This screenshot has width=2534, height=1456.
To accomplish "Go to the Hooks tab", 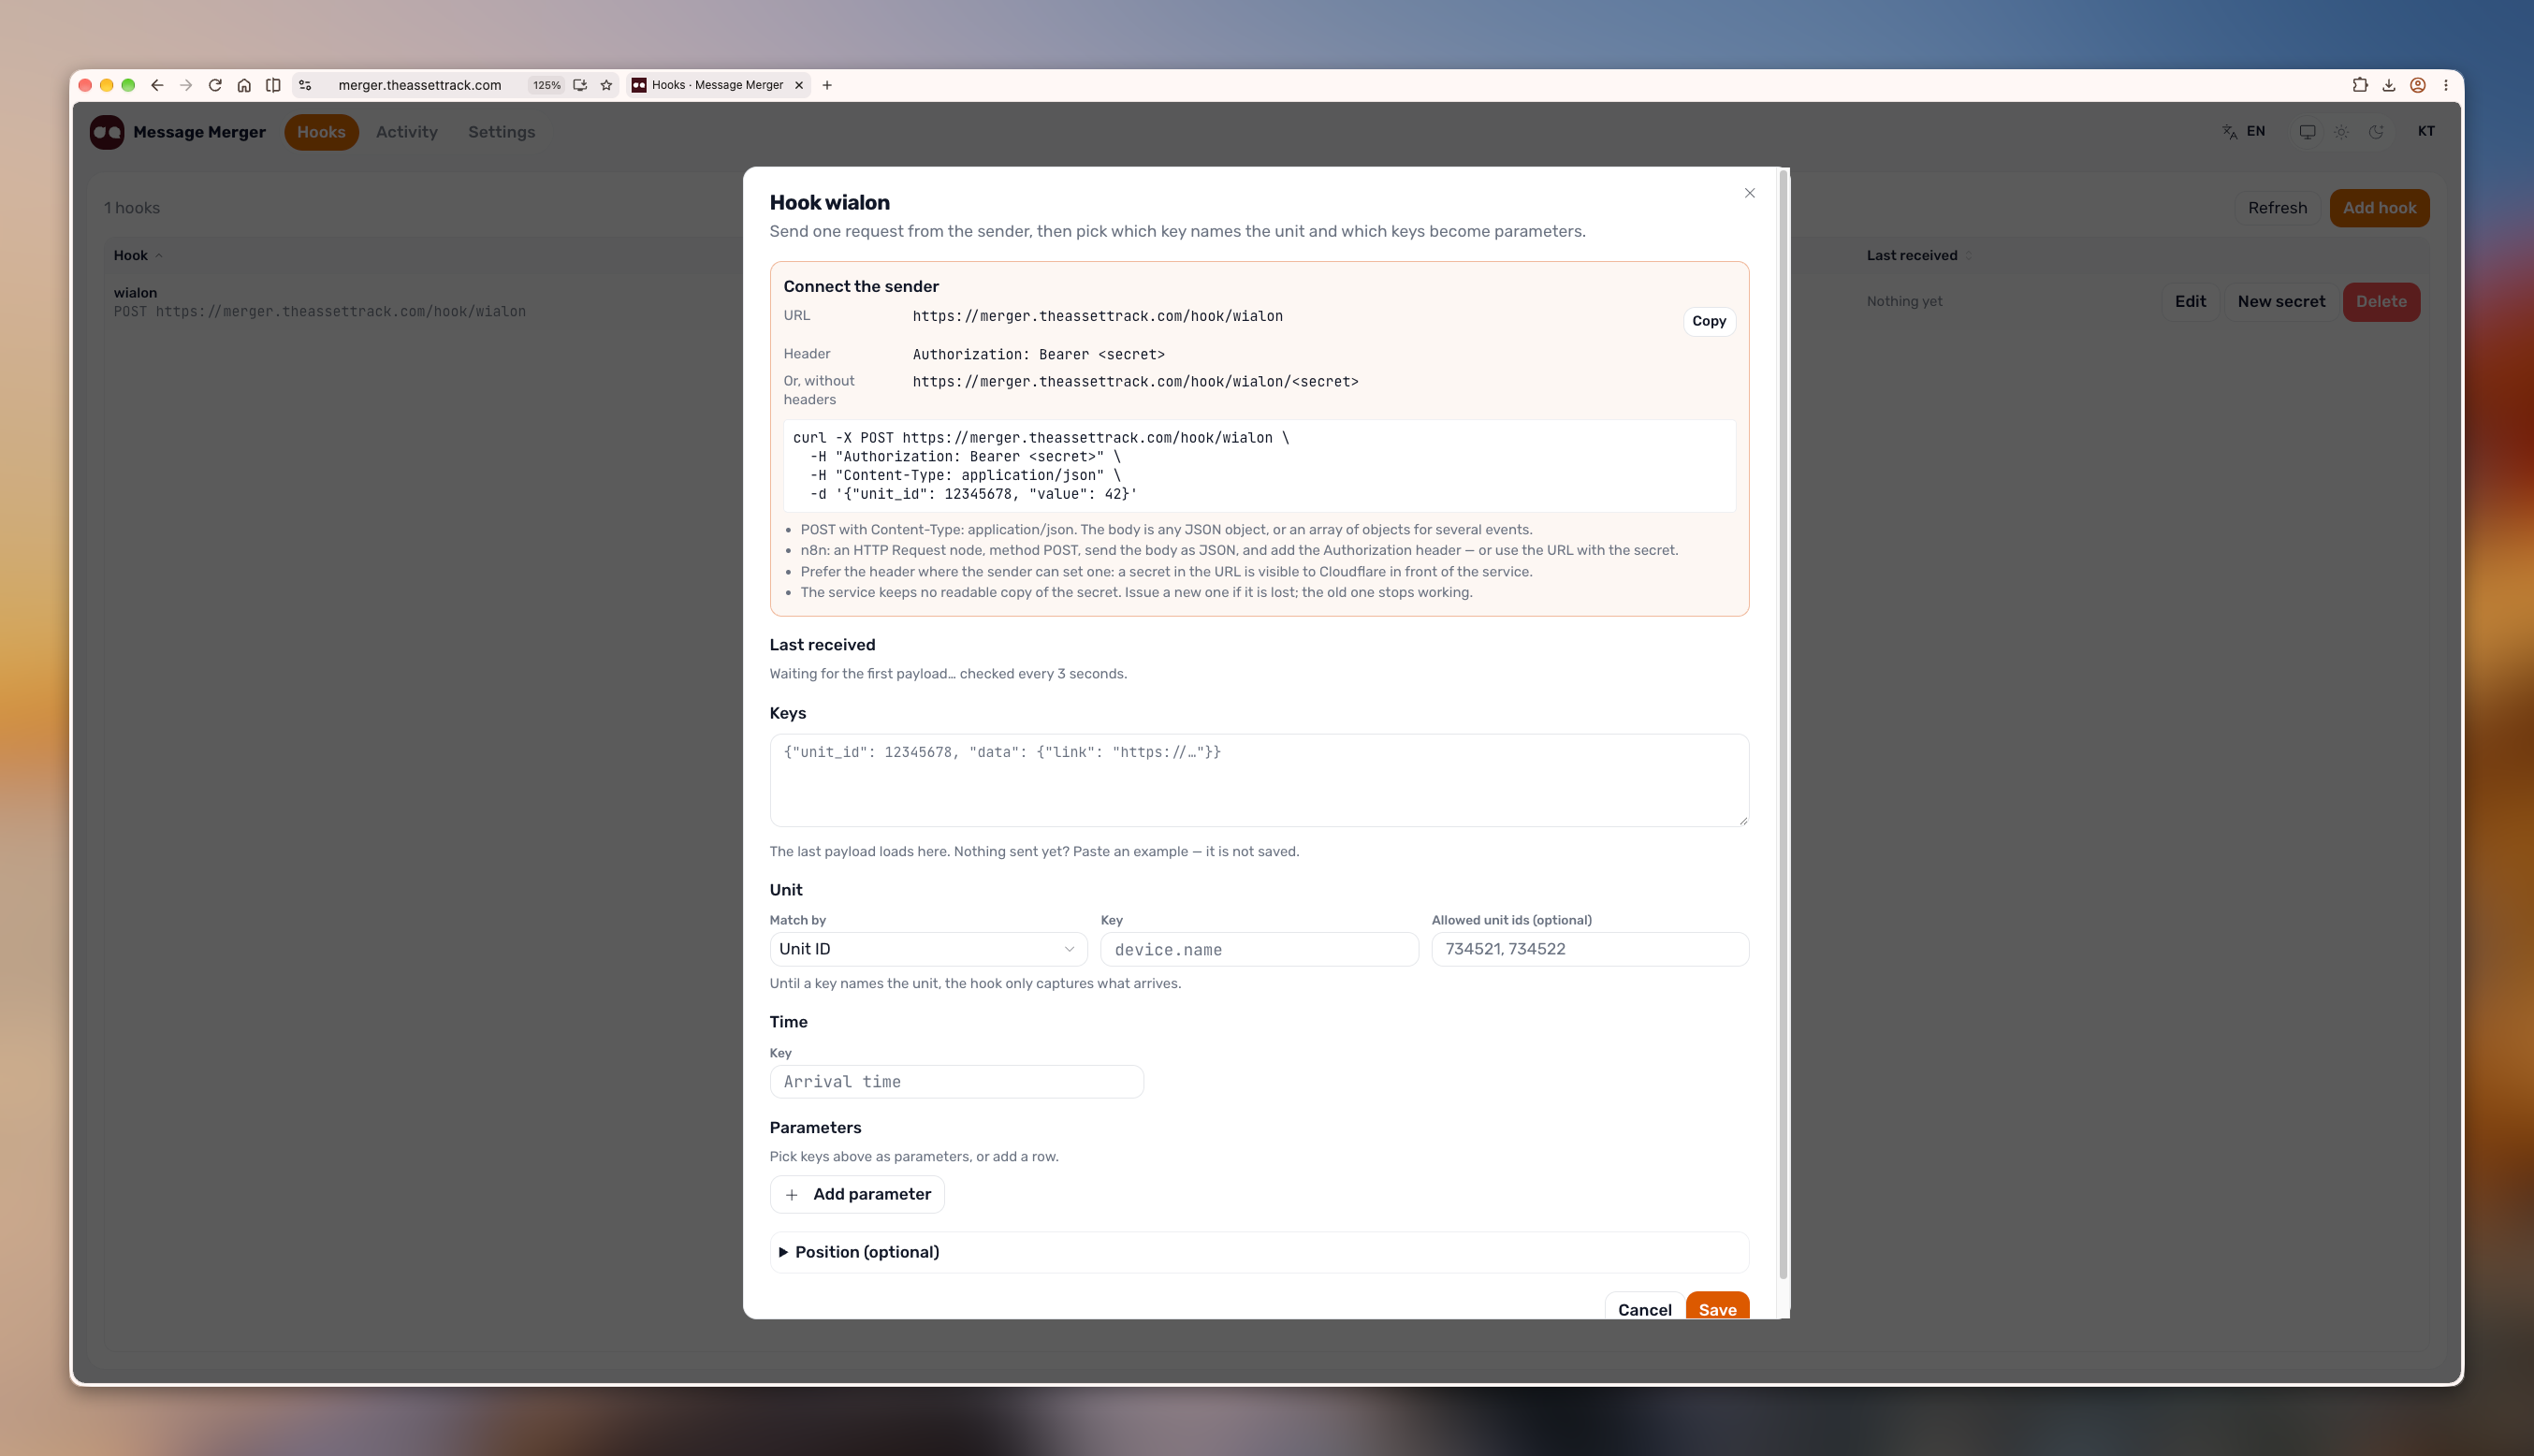I will coord(321,132).
